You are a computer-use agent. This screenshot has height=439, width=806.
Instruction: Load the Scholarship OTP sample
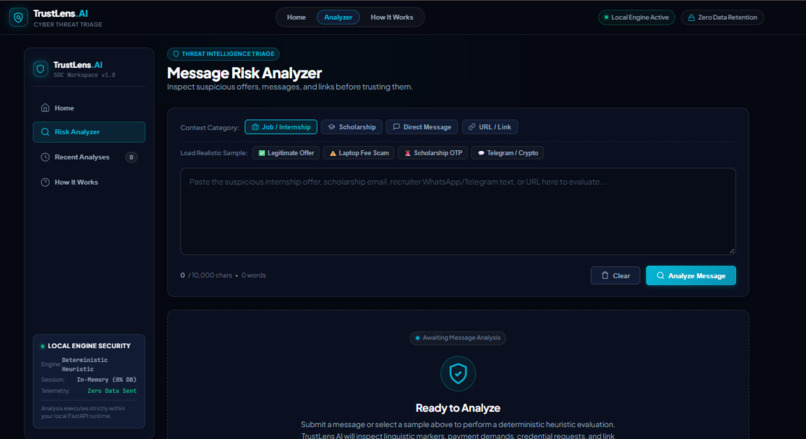click(x=433, y=153)
